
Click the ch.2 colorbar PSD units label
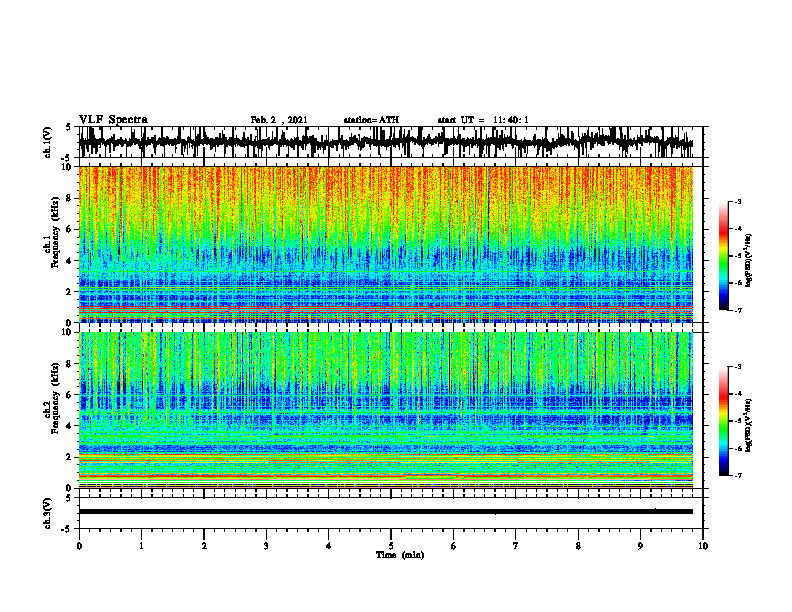[748, 425]
